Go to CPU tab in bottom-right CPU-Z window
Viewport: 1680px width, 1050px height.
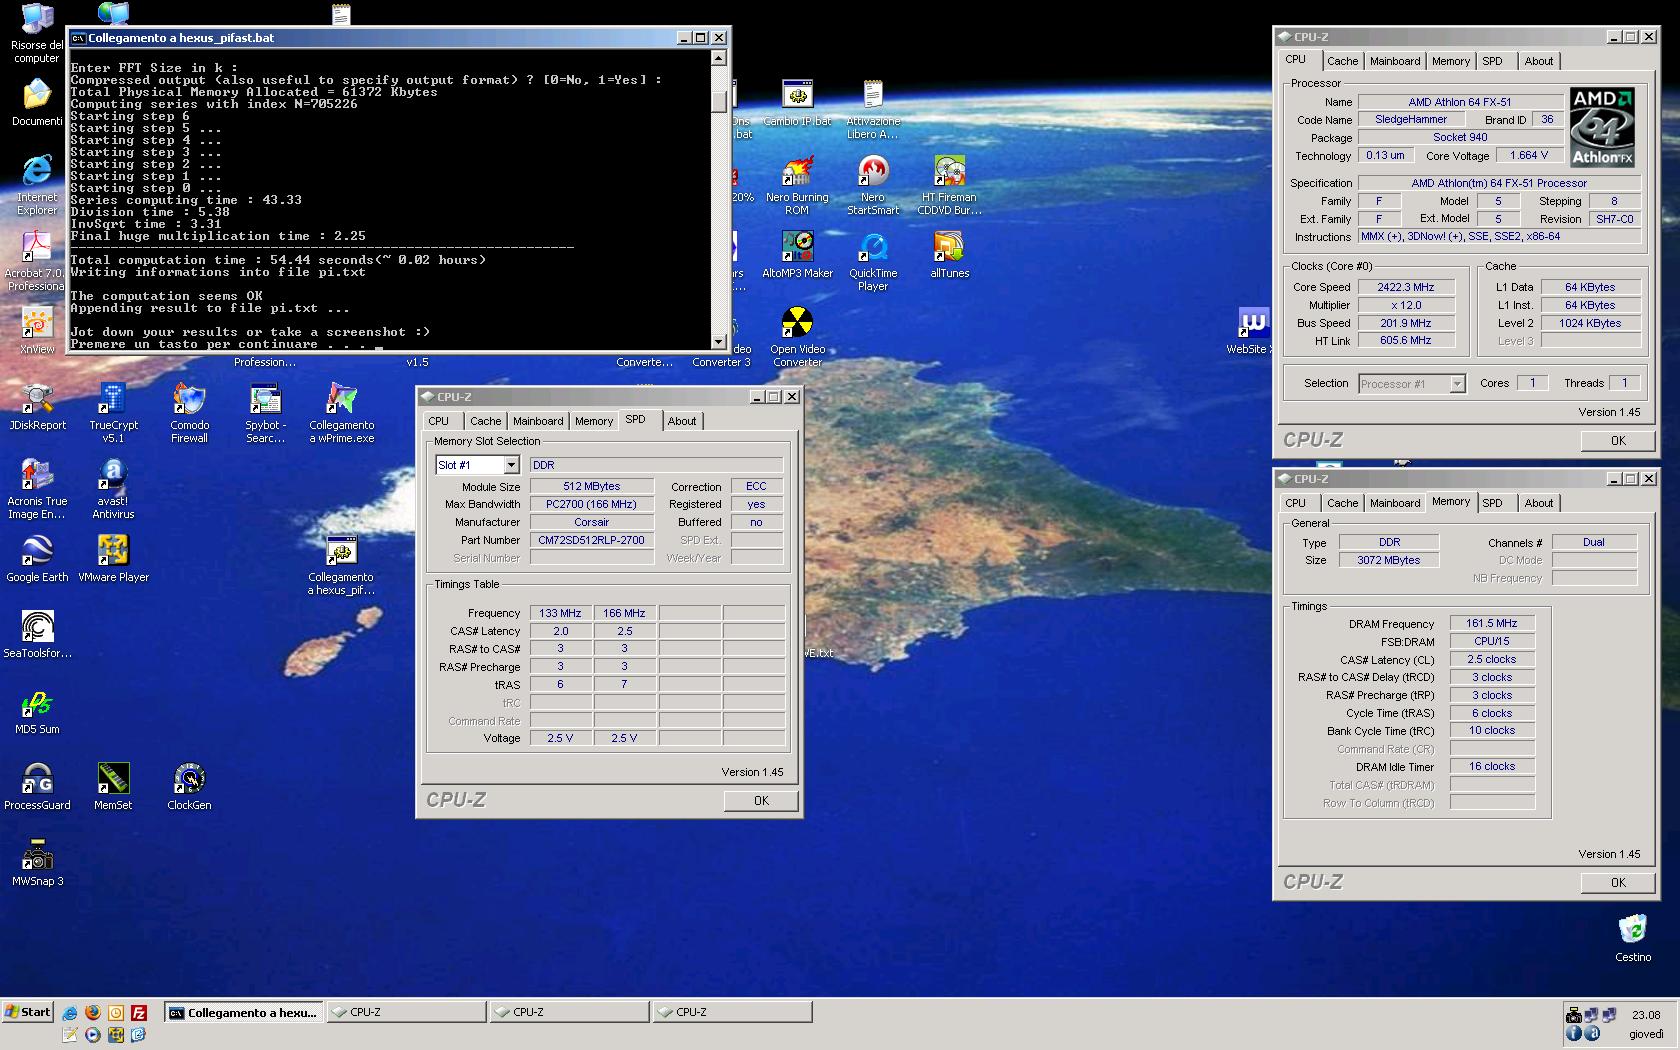click(1296, 503)
